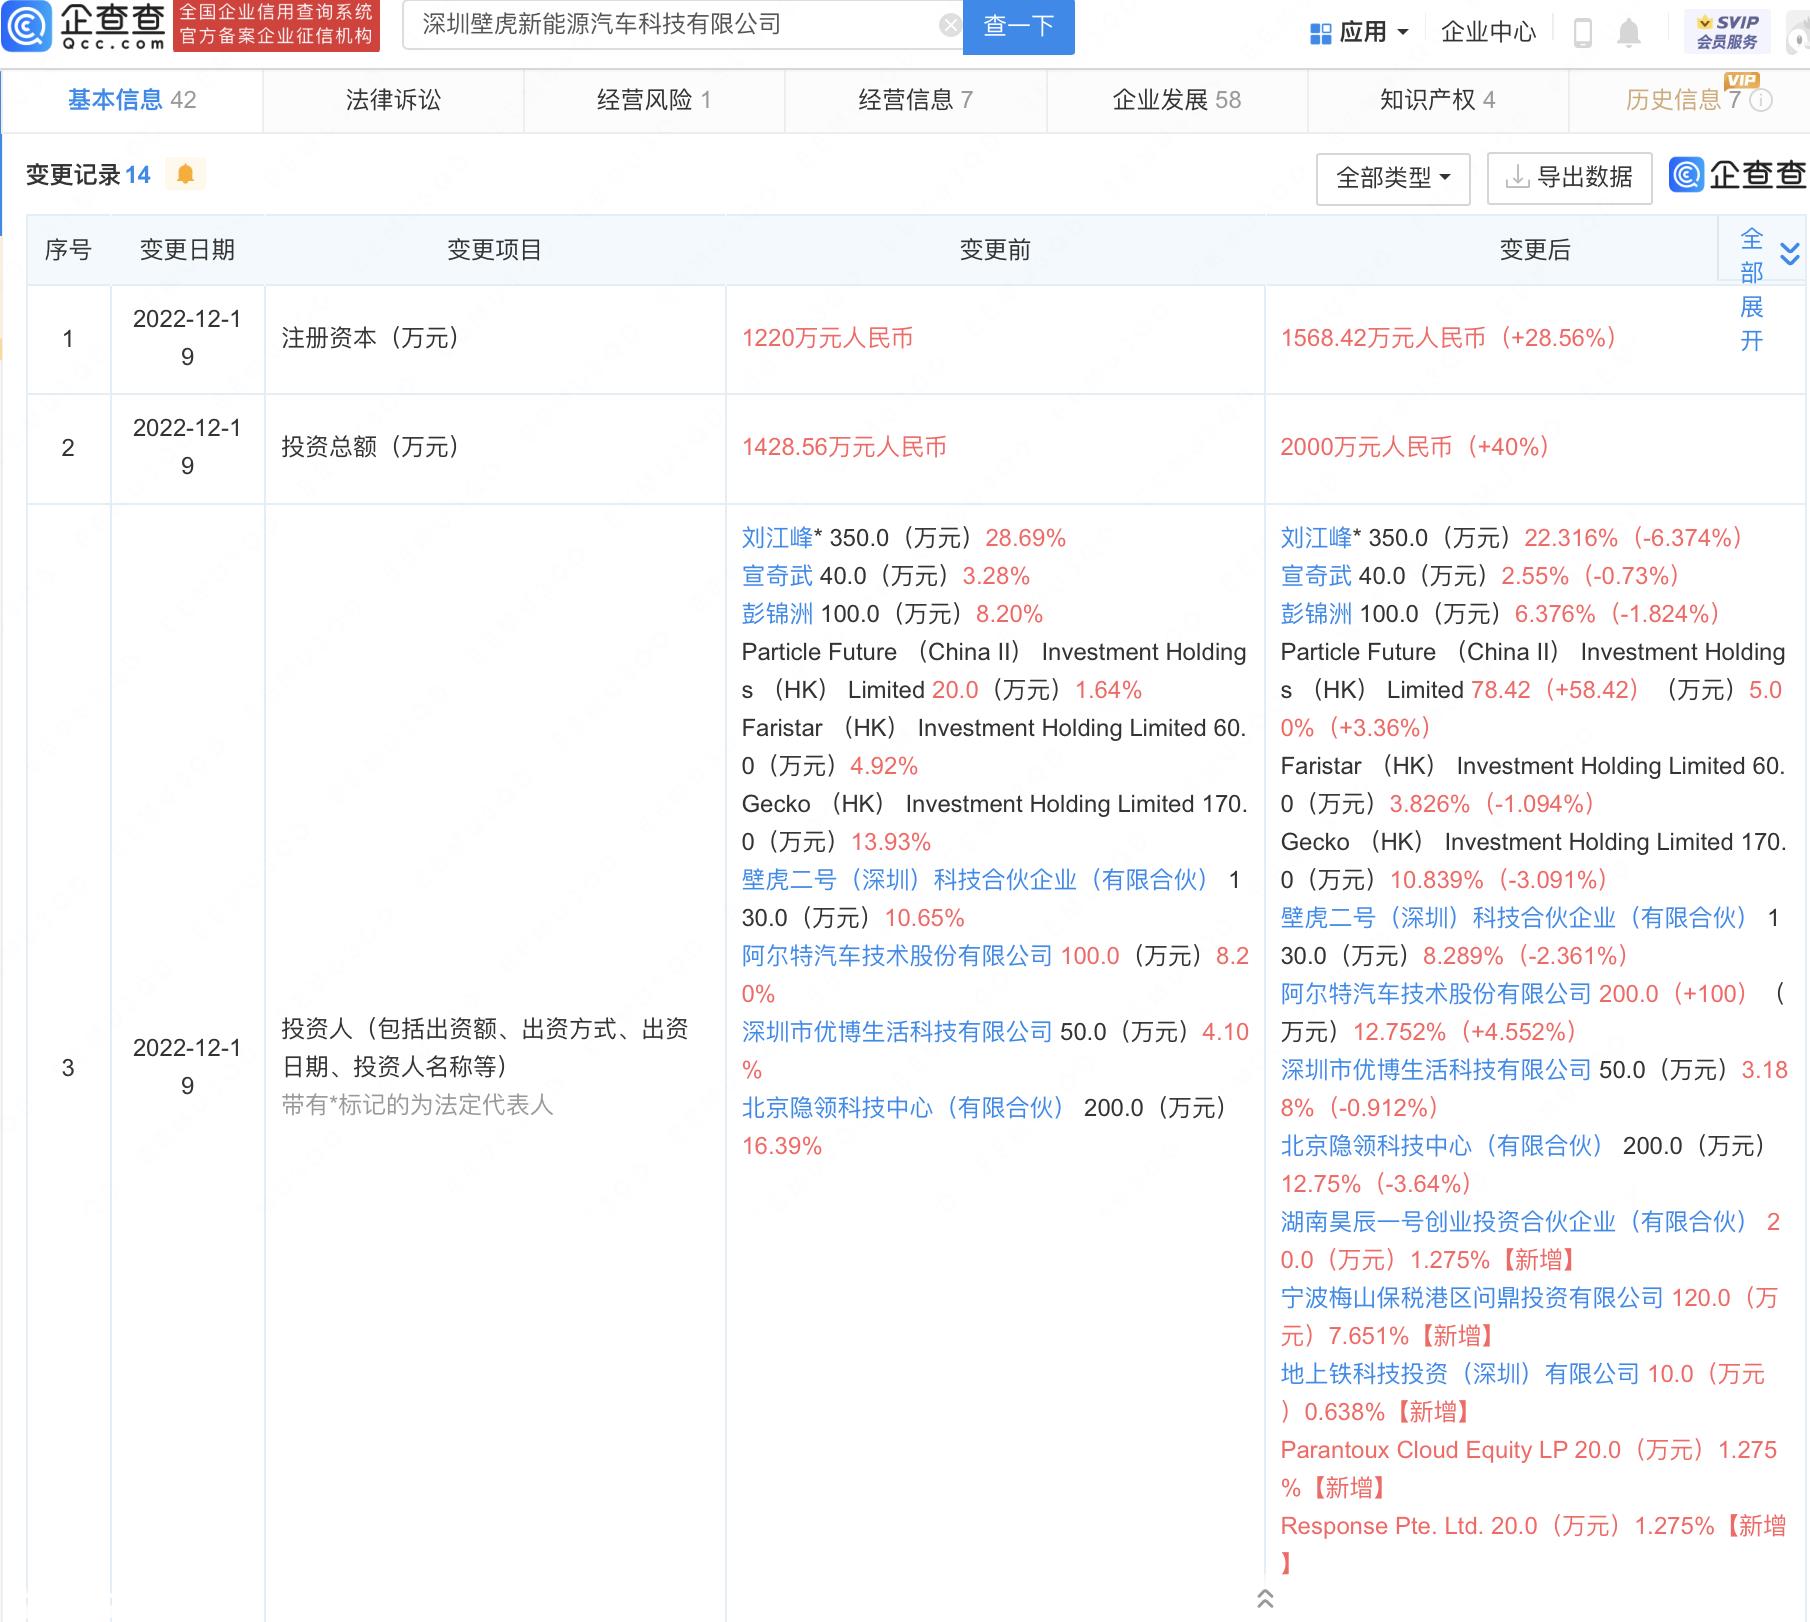Open 宣奇武 link in 变更后 column
1810x1622 pixels.
1317,576
